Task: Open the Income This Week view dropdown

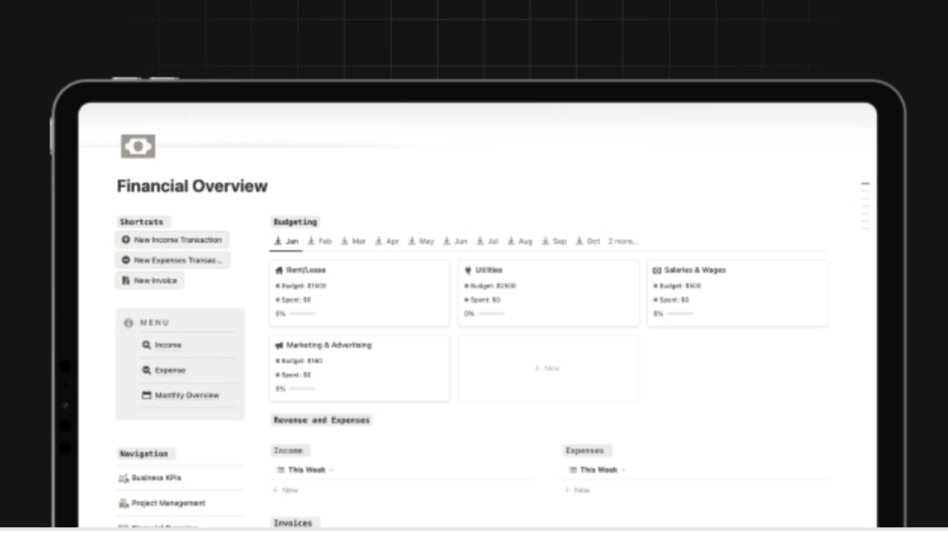Action: [305, 470]
